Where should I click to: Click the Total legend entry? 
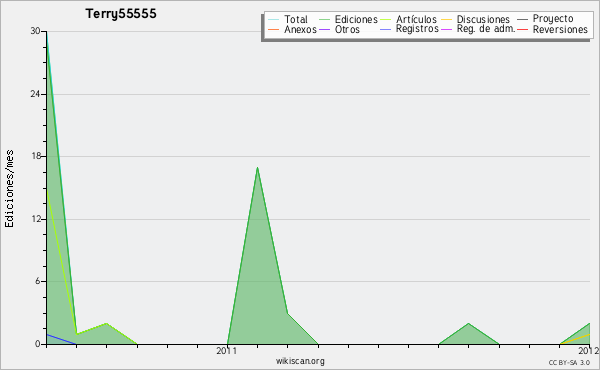[288, 19]
